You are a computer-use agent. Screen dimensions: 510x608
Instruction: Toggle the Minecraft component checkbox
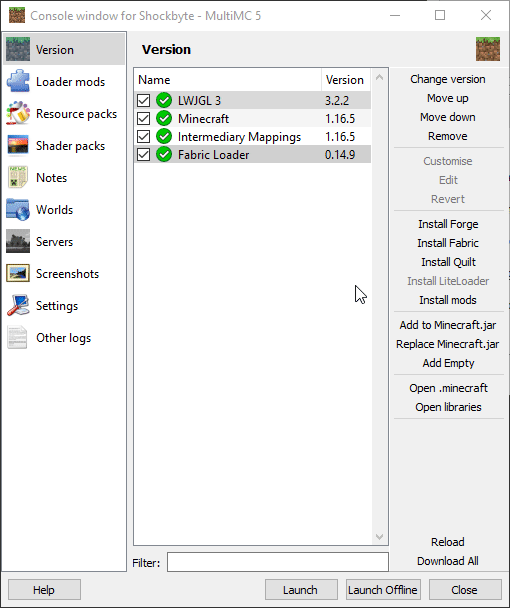pyautogui.click(x=143, y=118)
